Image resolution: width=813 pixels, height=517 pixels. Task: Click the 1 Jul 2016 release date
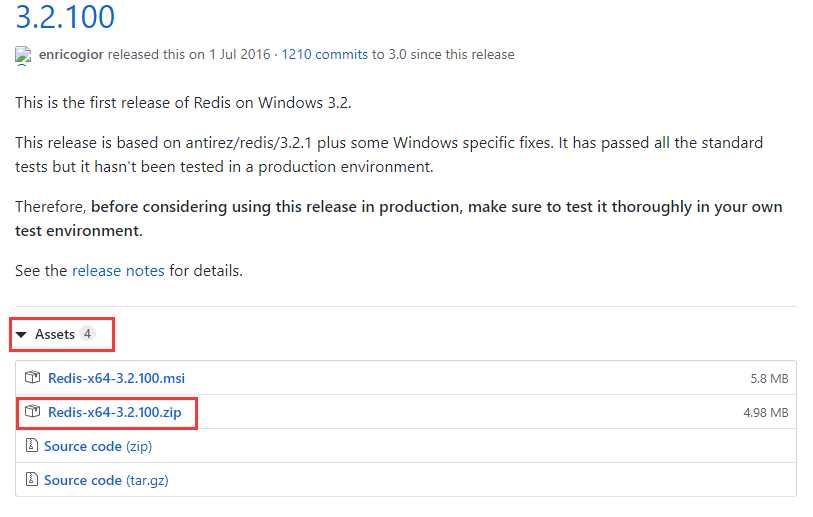240,54
